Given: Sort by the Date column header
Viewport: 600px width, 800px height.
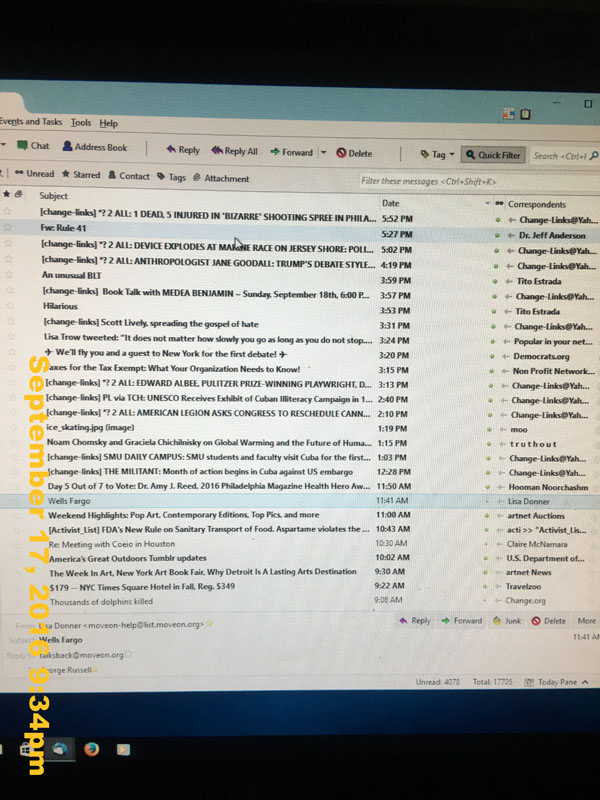Looking at the screenshot, I should tap(390, 203).
